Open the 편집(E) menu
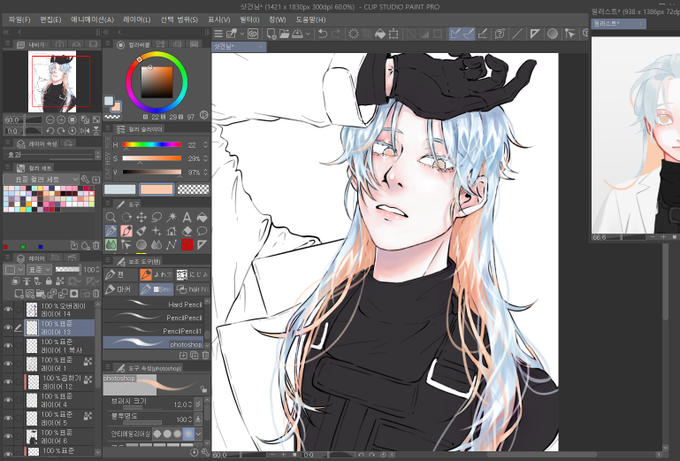The height and width of the screenshot is (461, 680). (x=51, y=20)
